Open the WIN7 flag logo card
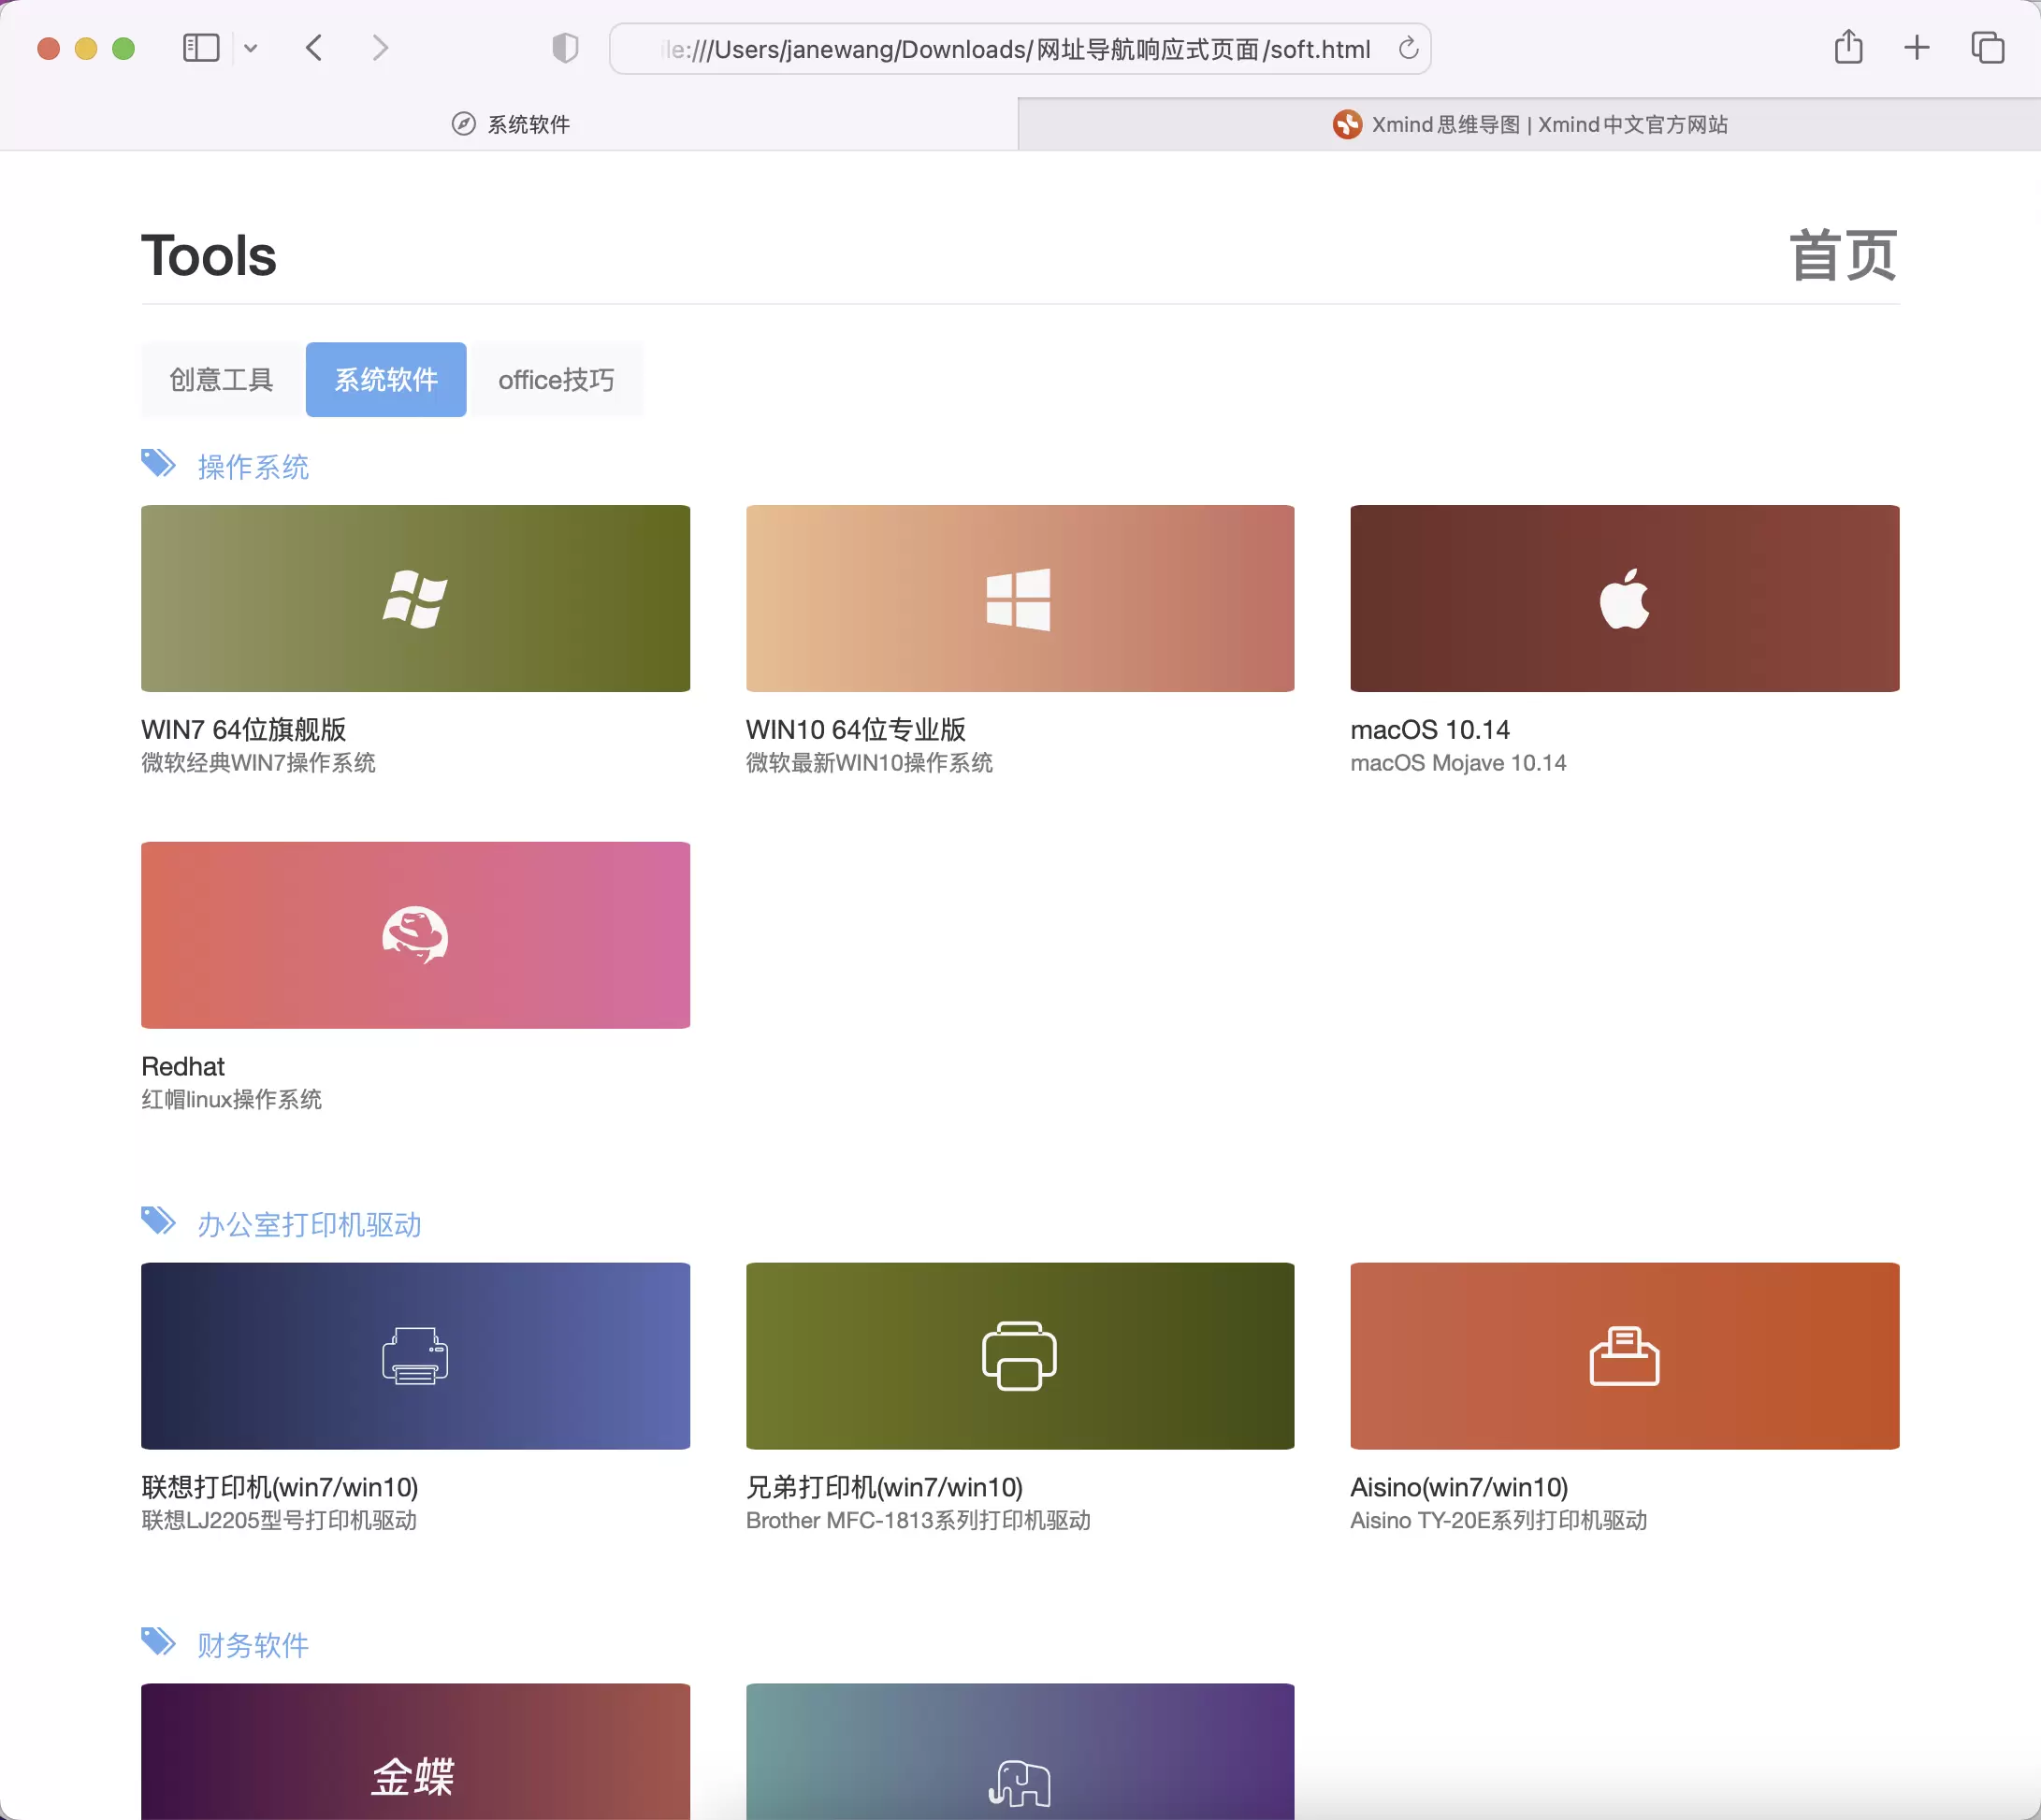Screen dimensions: 2041x1820 click(x=415, y=598)
